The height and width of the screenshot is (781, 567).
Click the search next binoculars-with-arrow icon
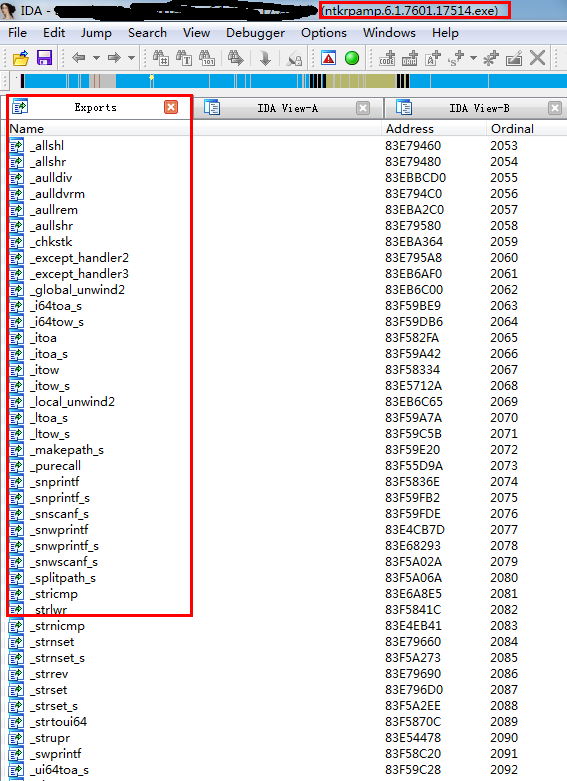(x=236, y=58)
